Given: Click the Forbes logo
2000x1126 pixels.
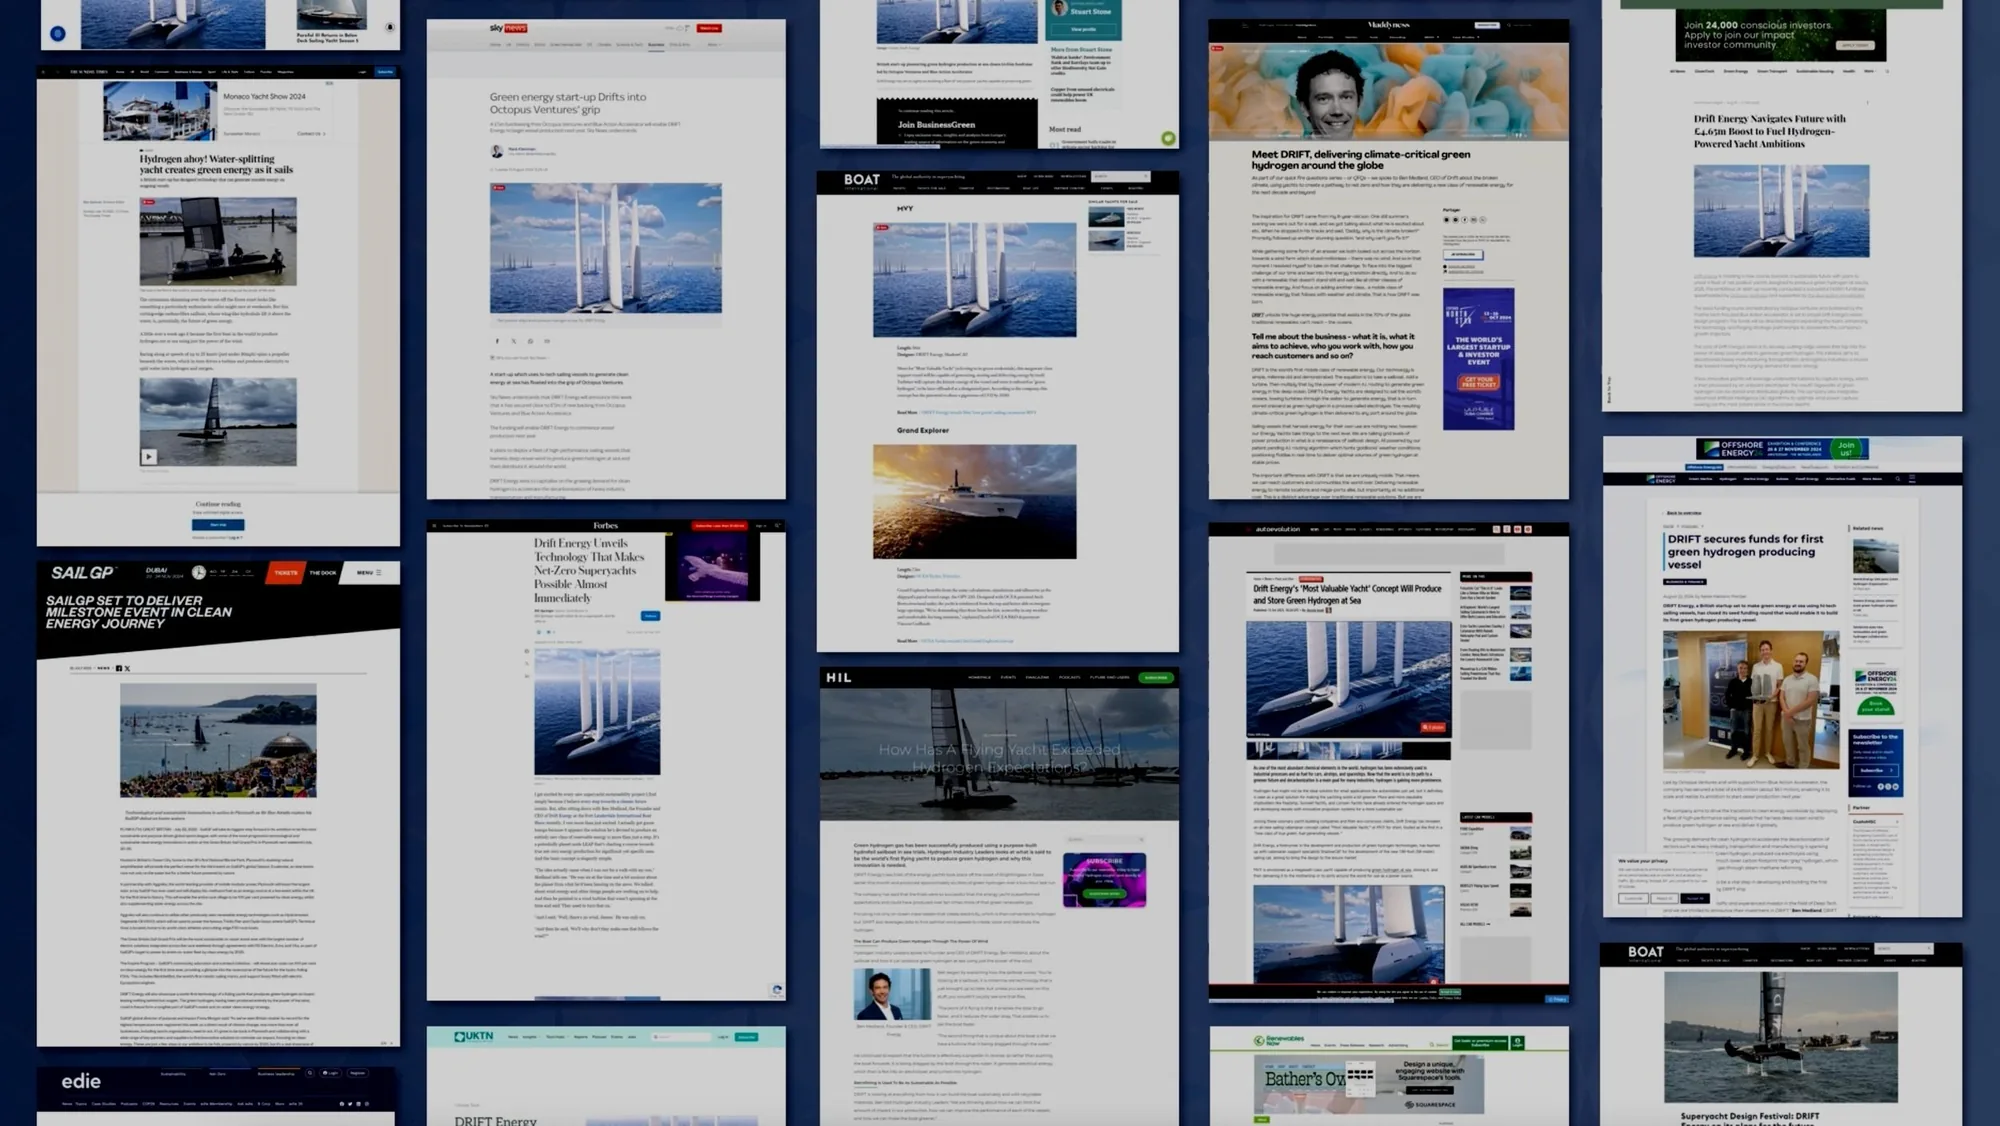Looking at the screenshot, I should click(x=605, y=526).
